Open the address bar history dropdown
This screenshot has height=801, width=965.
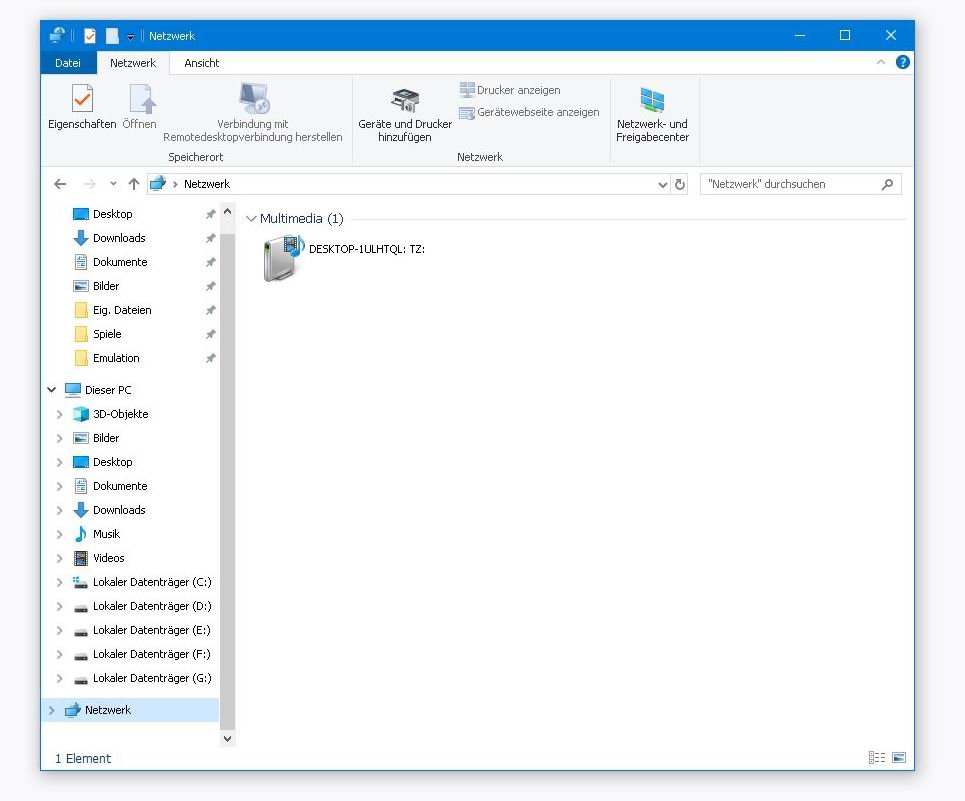662,184
